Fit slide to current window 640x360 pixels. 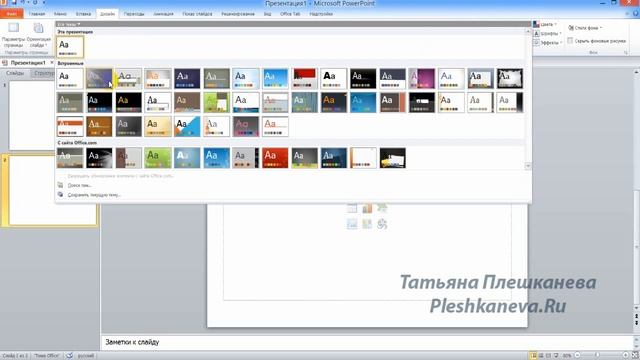pyautogui.click(x=636, y=356)
